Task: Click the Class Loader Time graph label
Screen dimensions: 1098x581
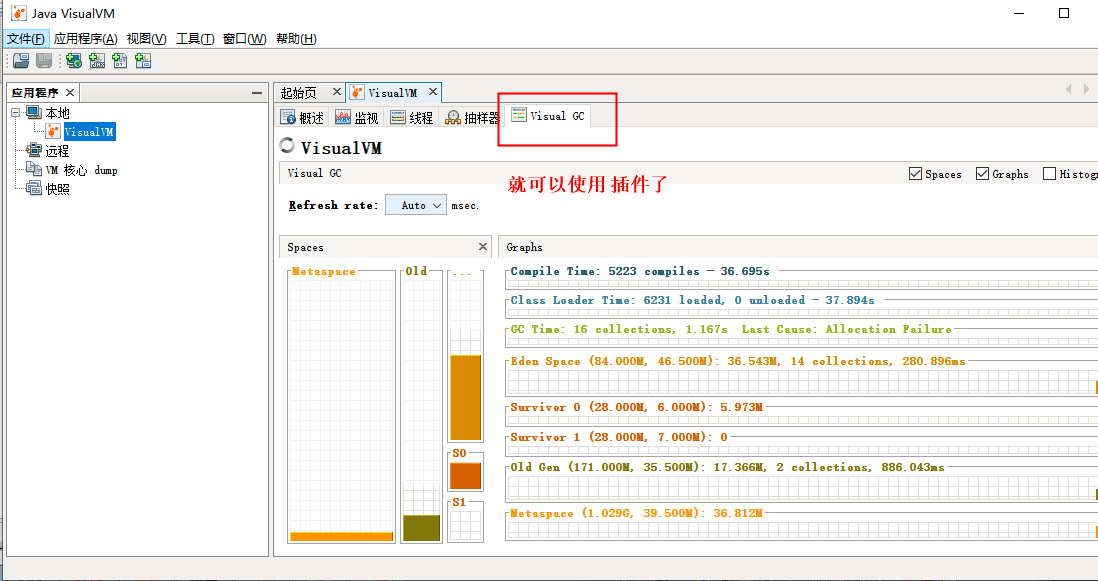Action: [x=692, y=300]
